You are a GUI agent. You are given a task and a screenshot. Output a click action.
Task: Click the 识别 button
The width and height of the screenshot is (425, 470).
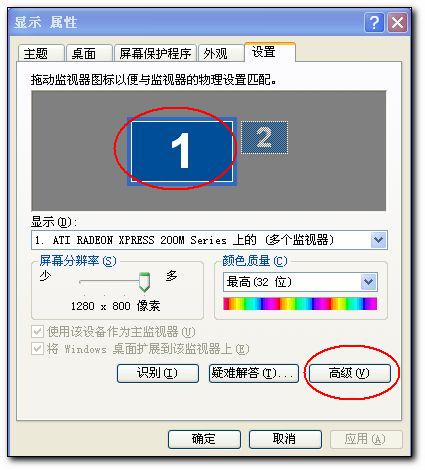click(x=158, y=373)
